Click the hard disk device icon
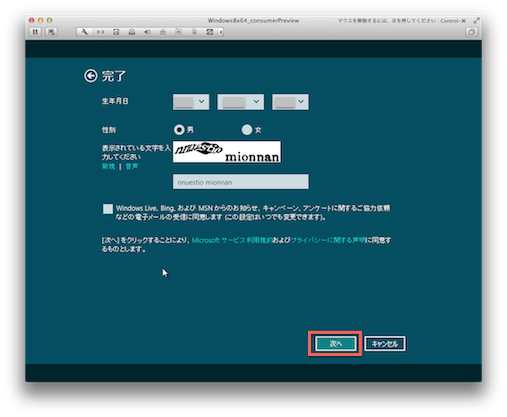507x417 pixels. 116,32
